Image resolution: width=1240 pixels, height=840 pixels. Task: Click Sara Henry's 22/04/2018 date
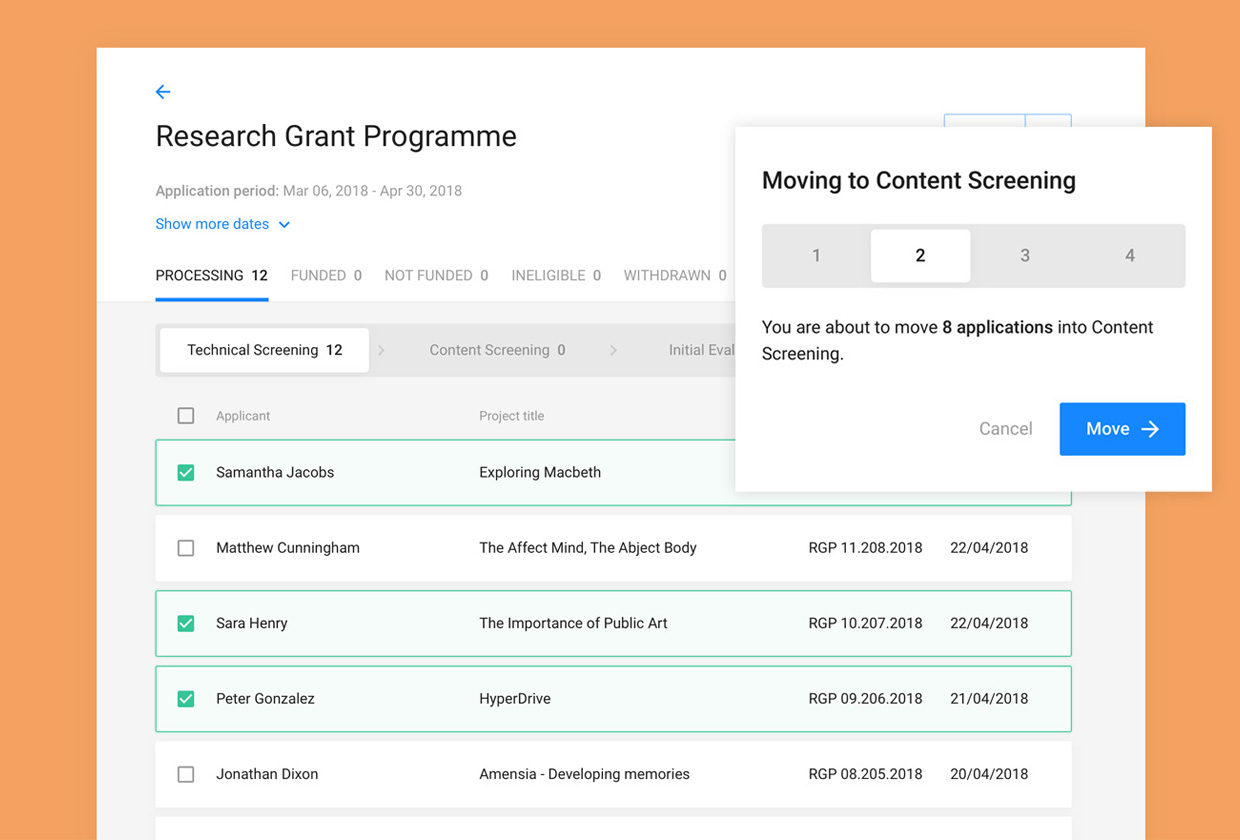click(989, 623)
